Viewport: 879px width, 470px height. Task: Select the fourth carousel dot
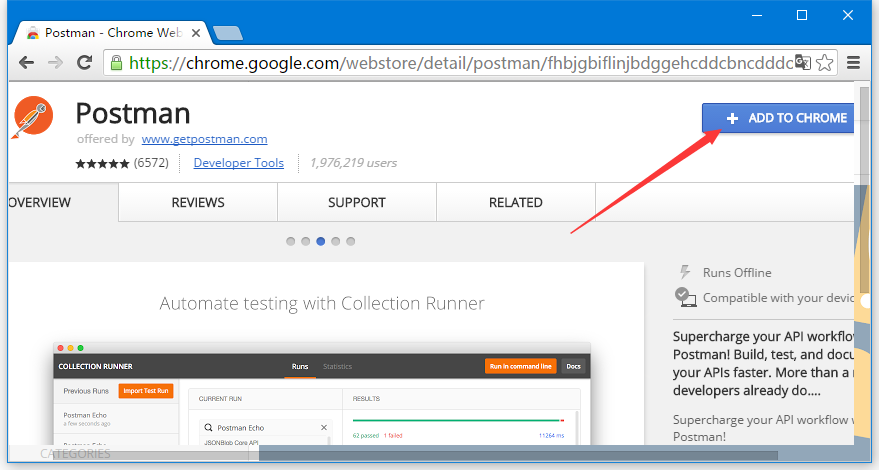coord(335,241)
